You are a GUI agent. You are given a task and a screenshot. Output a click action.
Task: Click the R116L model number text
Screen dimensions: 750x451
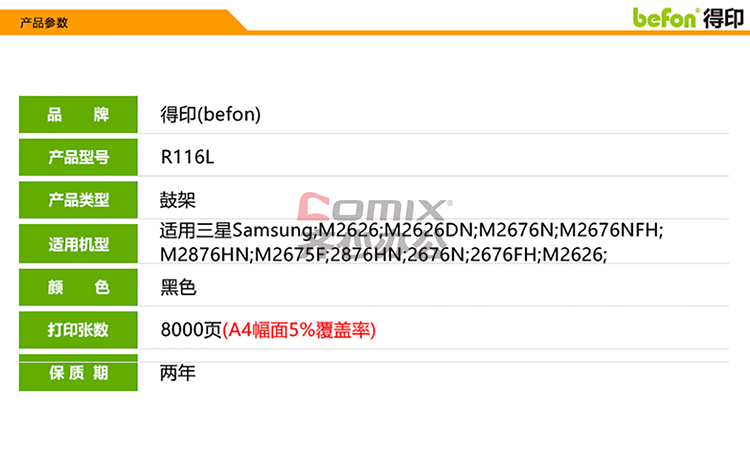click(x=187, y=157)
